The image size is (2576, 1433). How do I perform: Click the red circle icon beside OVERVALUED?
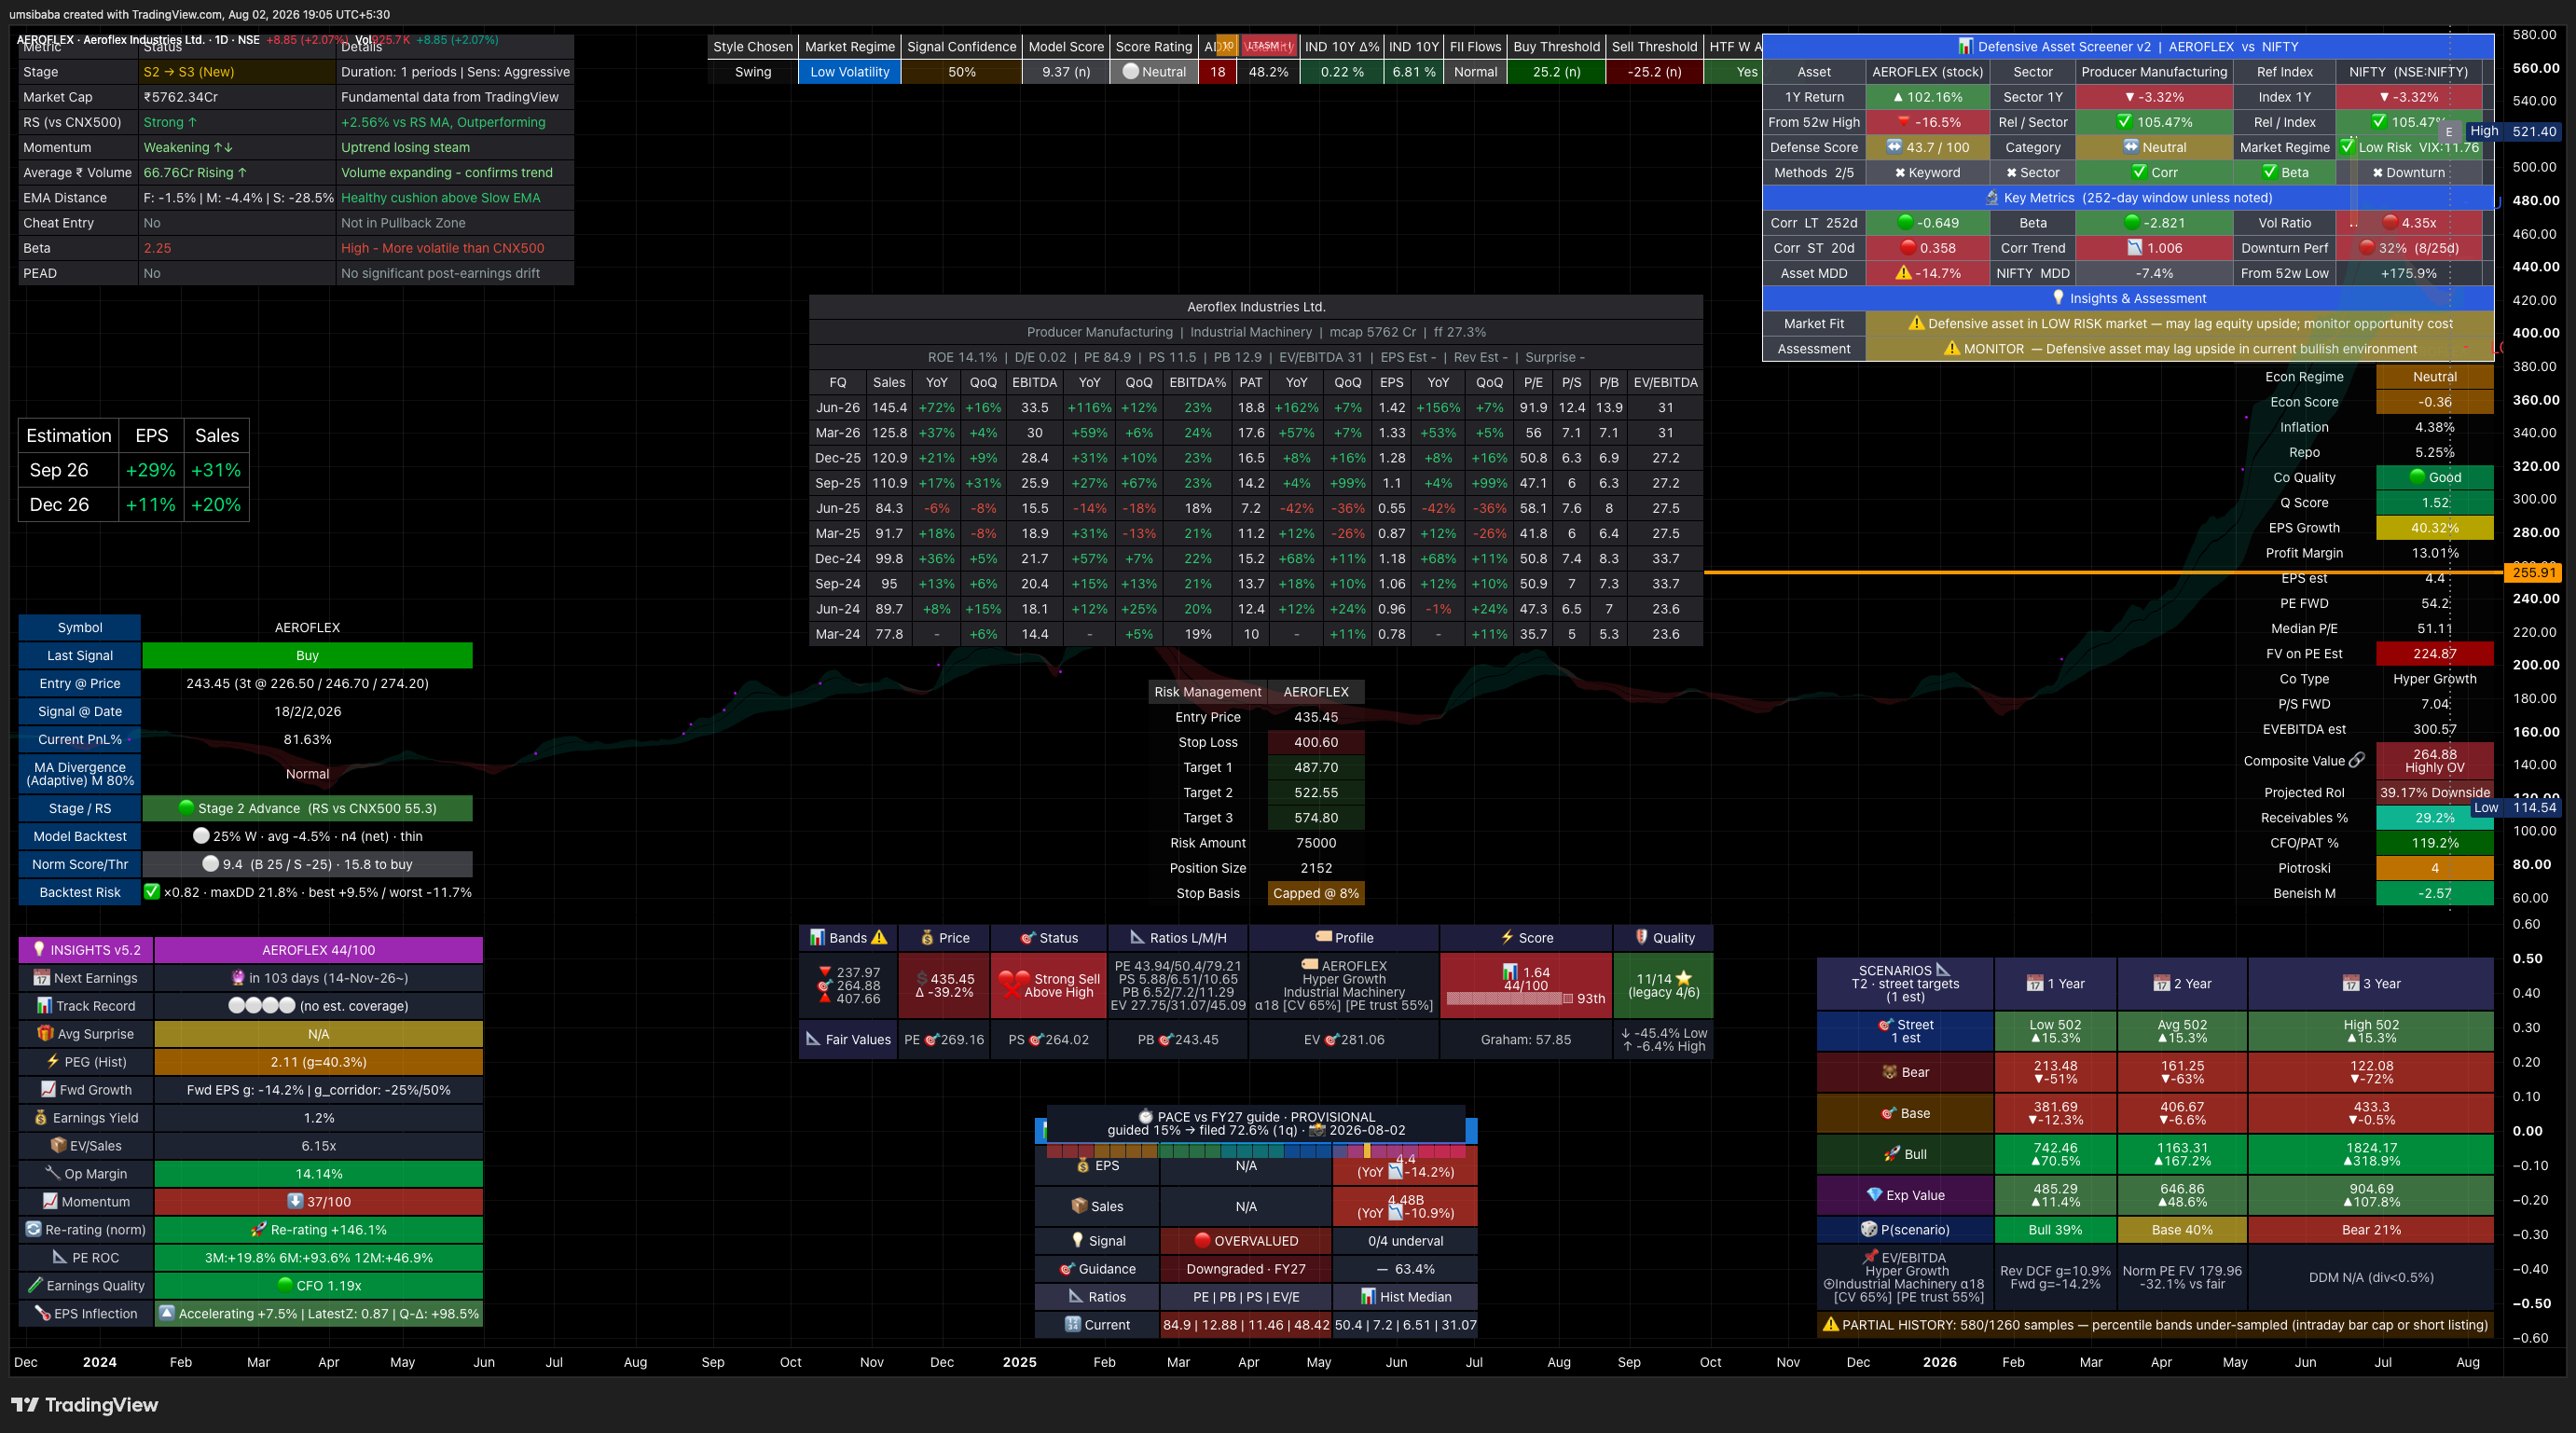(x=1203, y=1240)
